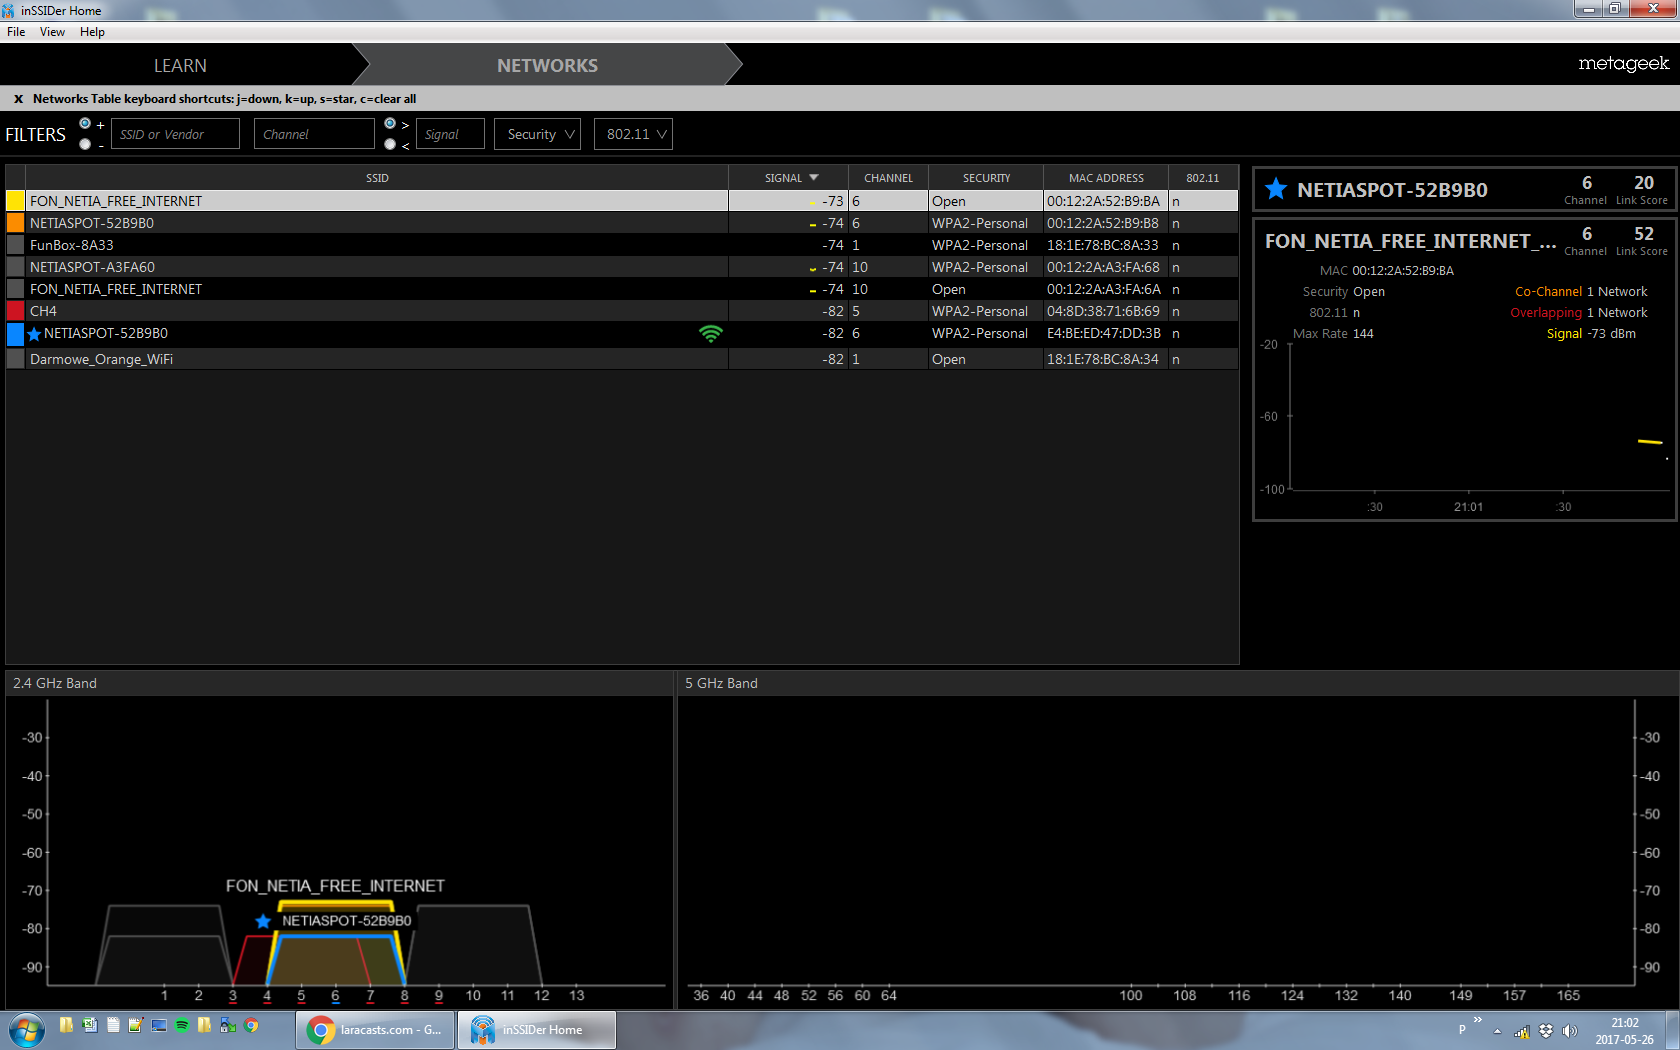Screen dimensions: 1680x1050
Task: Click MAC address E4:BE:ED:47:DD:3B cell
Action: pos(1104,333)
